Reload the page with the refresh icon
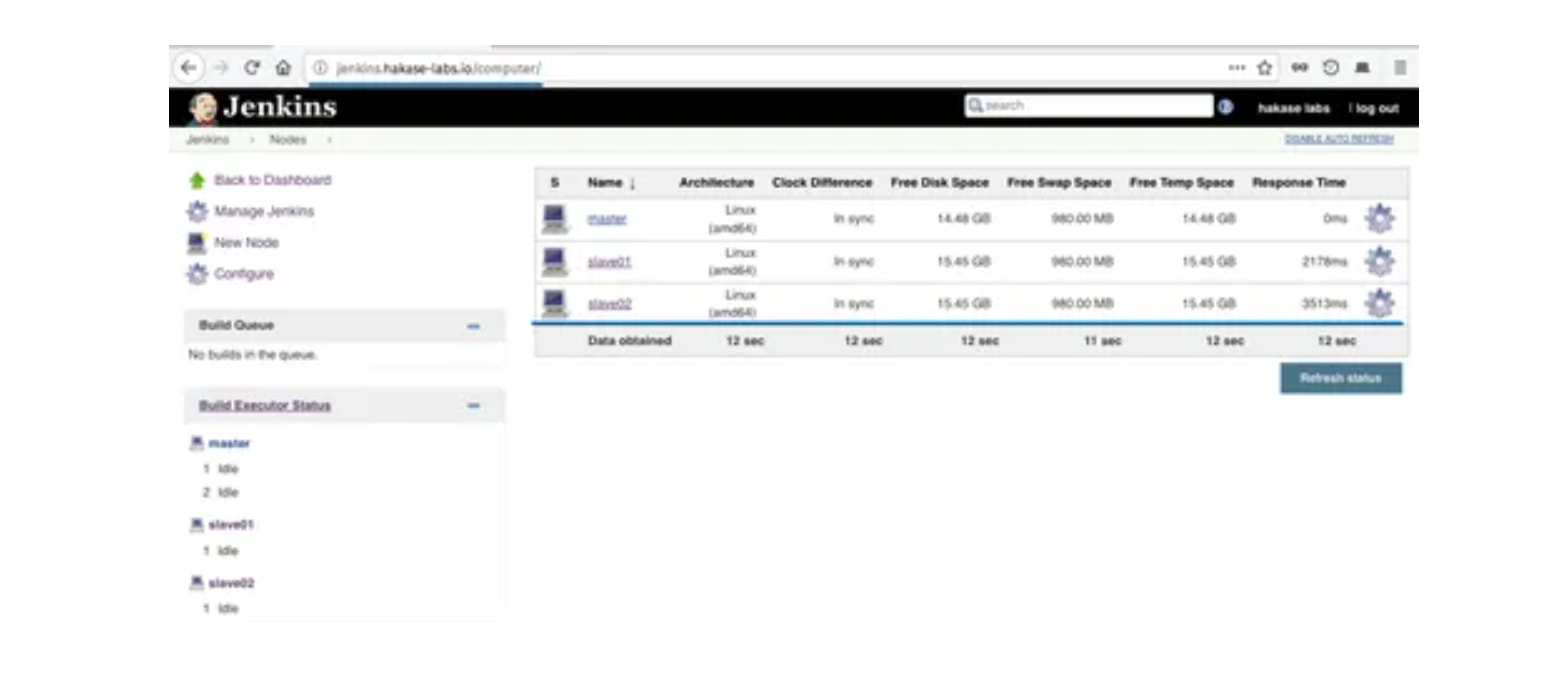1549x686 pixels. coord(252,68)
